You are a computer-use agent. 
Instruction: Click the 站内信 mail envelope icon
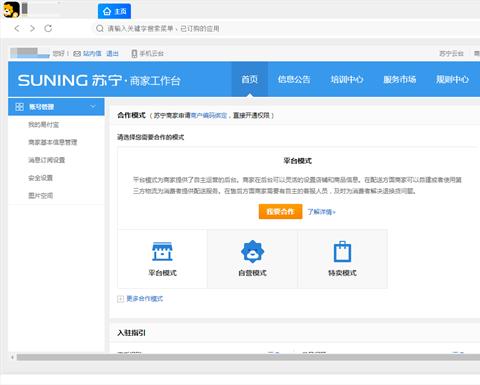[x=77, y=53]
